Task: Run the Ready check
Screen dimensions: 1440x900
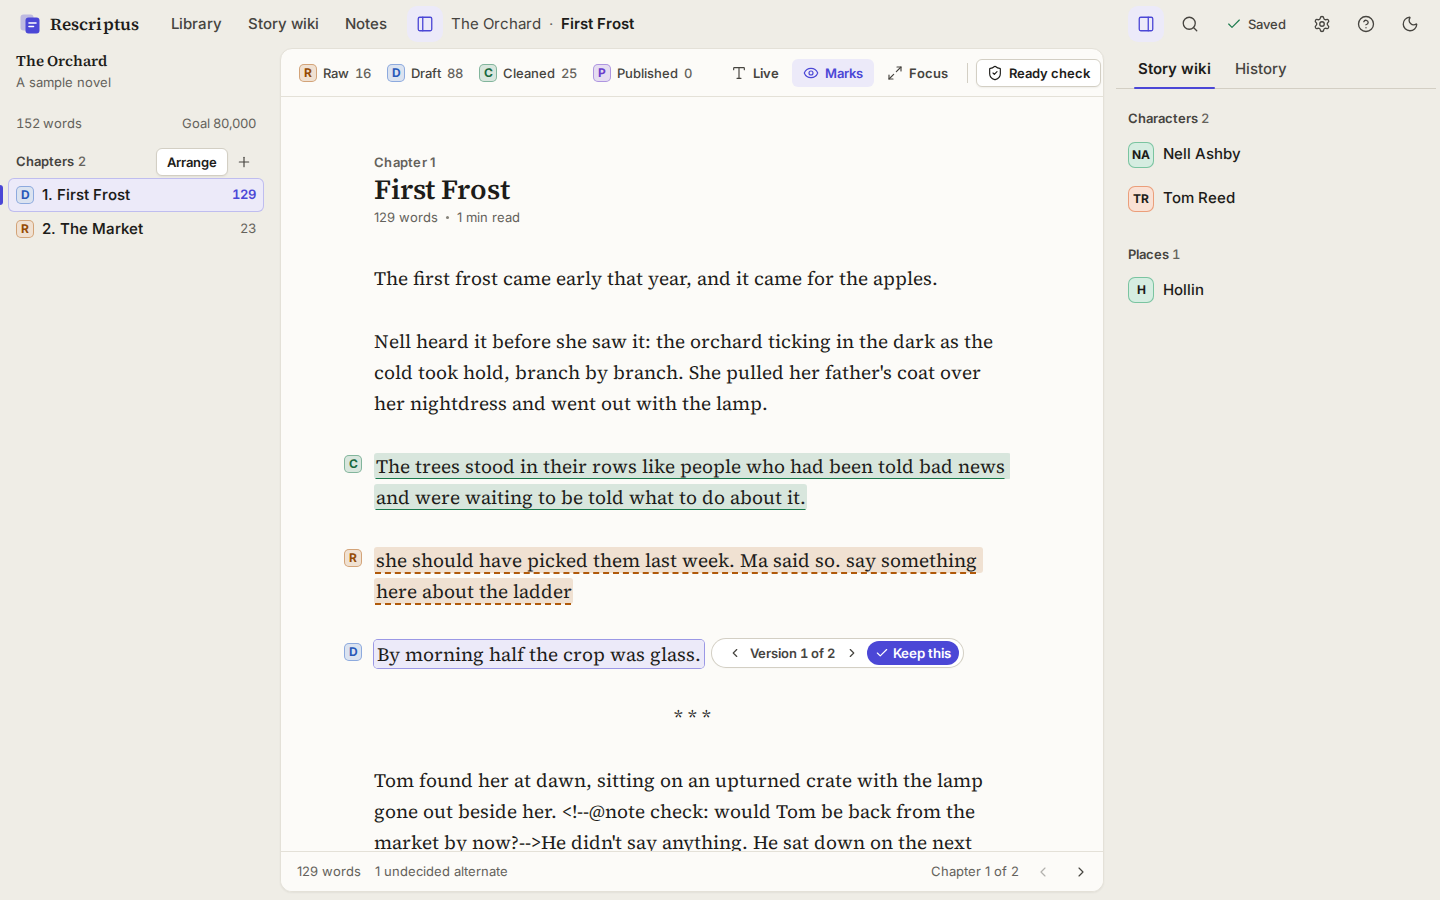Action: coord(1038,73)
